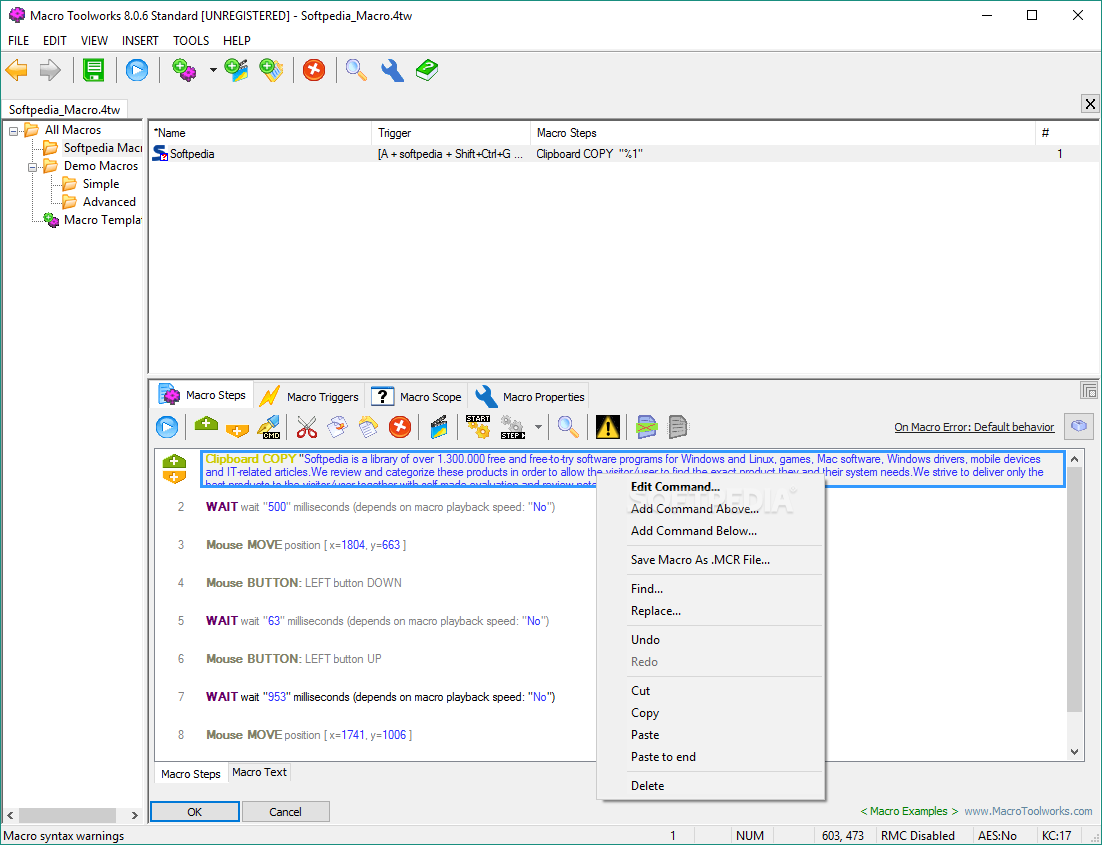Open the TOOLS menu
1102x845 pixels.
tap(191, 41)
